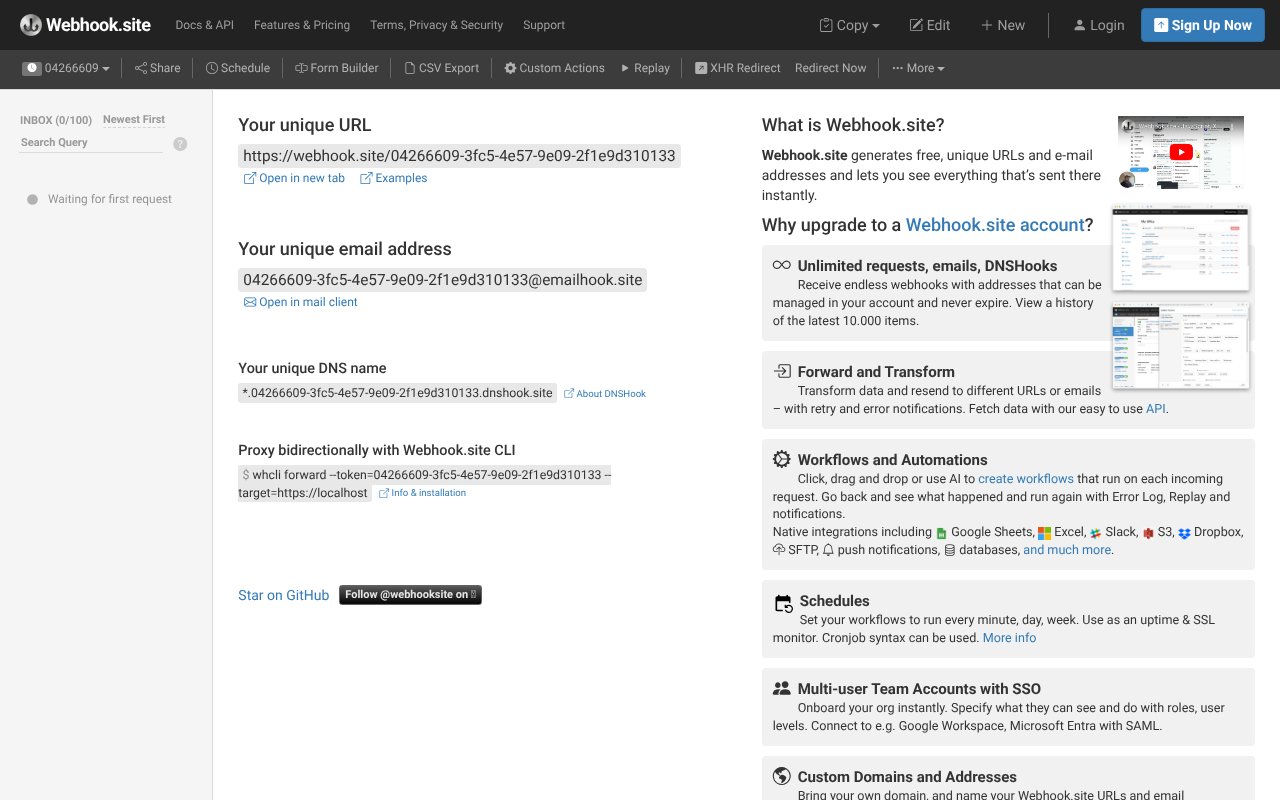The image size is (1280, 800).
Task: Expand the More options dropdown
Action: pyautogui.click(x=917, y=67)
